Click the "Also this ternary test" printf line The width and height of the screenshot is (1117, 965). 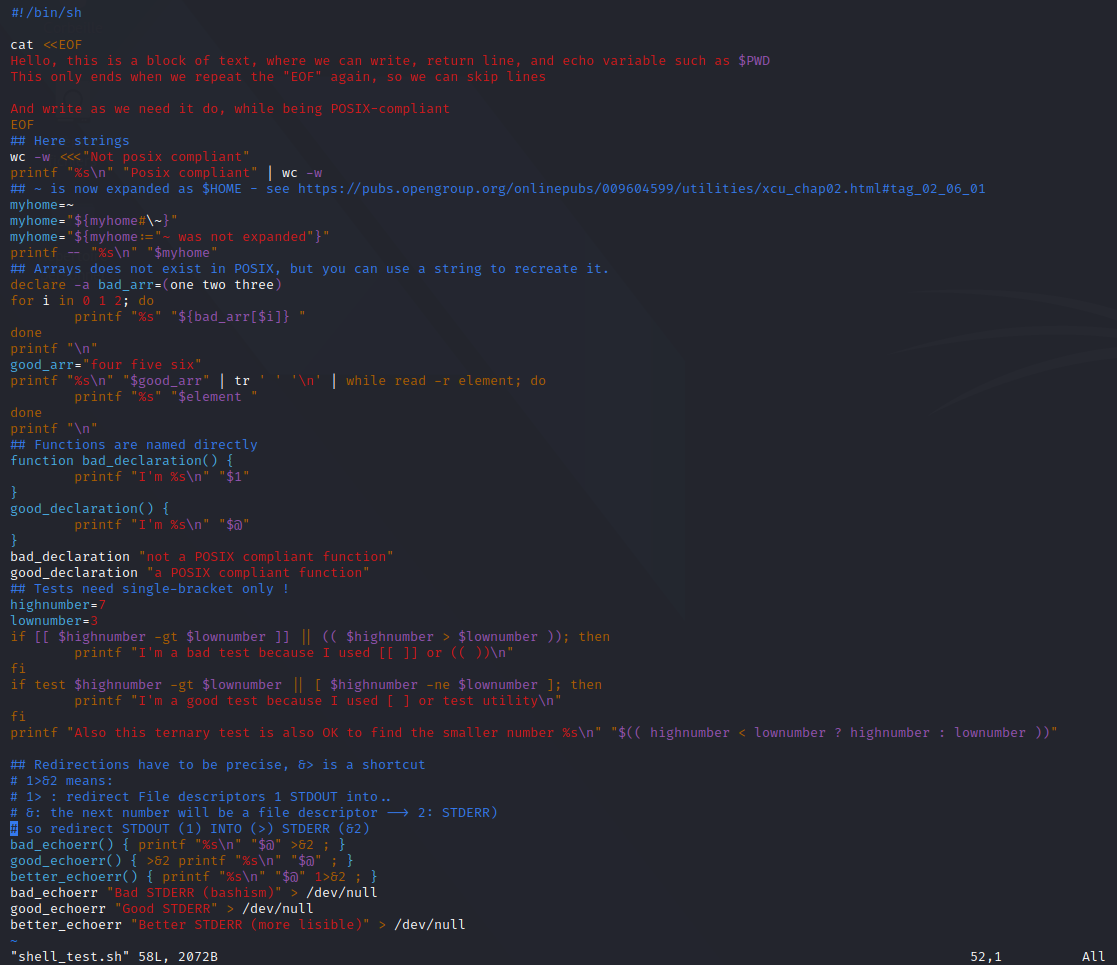(x=534, y=734)
